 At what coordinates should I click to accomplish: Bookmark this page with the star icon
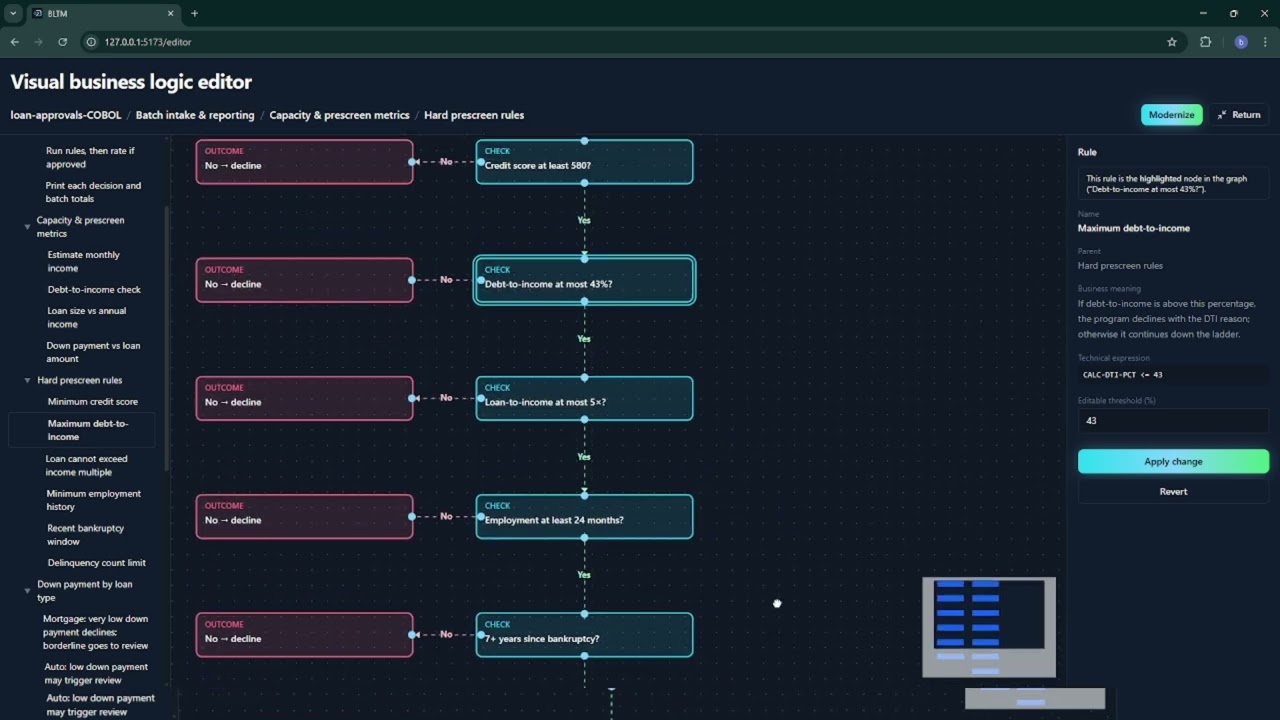pos(1172,42)
